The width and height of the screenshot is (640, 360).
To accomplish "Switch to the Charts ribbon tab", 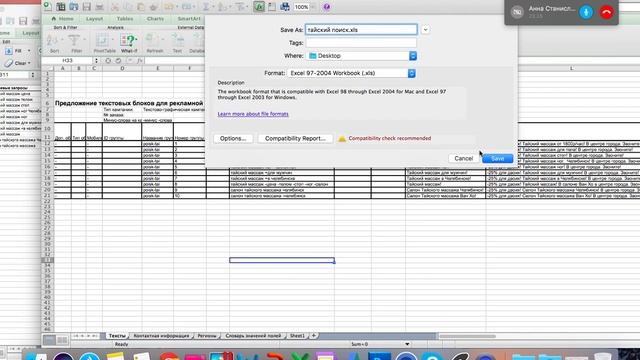I will 155,19.
